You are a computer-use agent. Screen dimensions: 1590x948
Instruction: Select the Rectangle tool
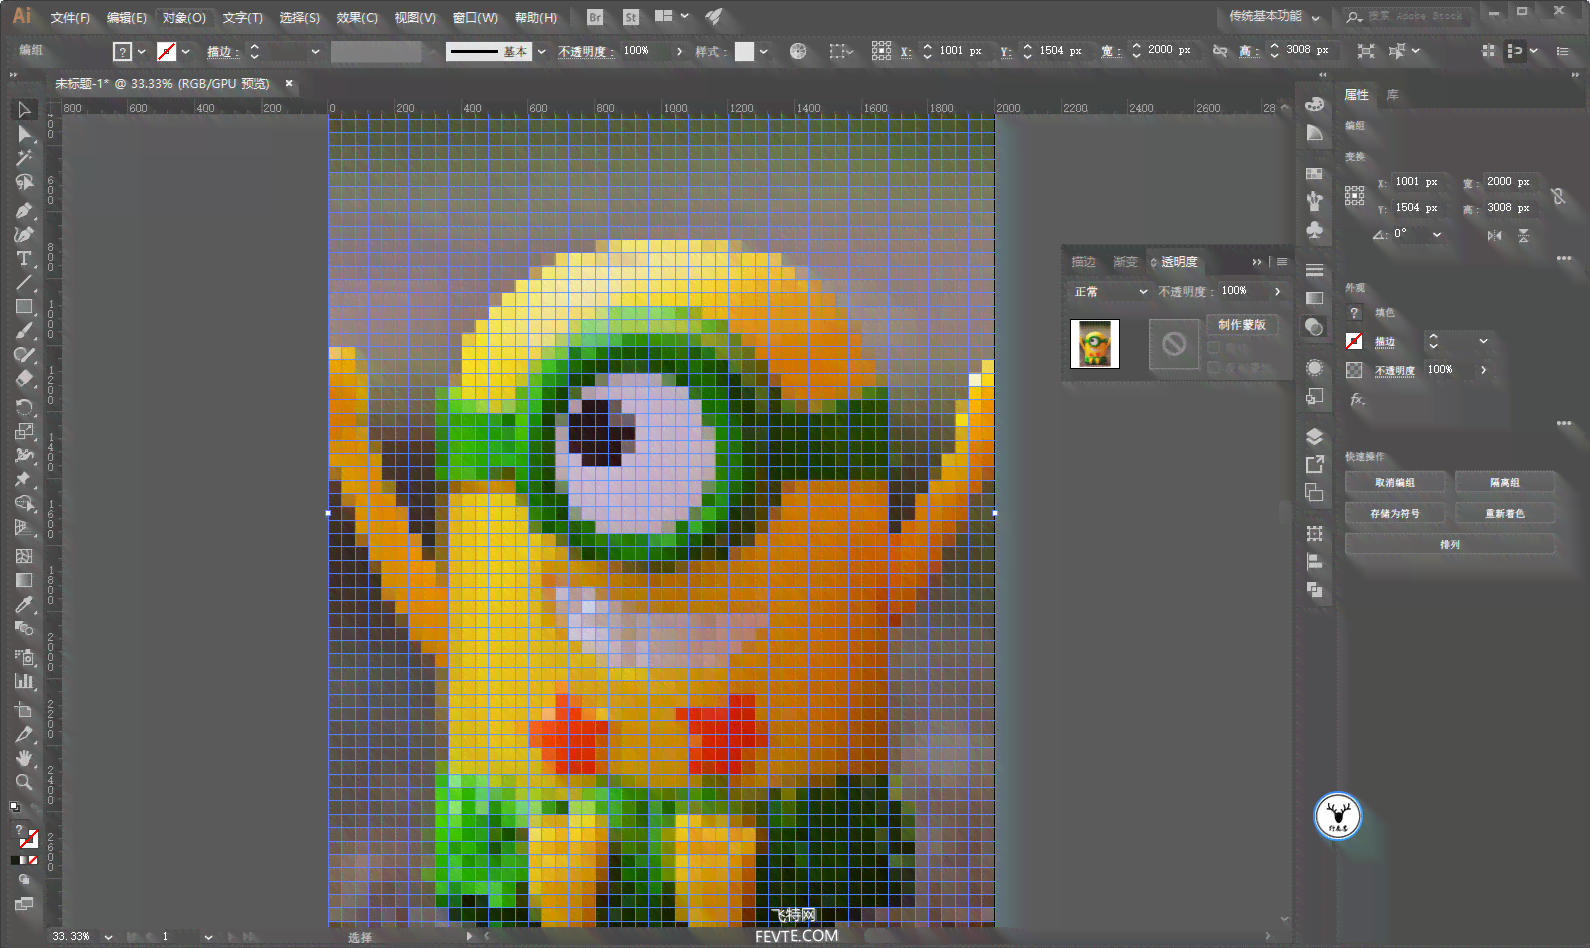tap(24, 307)
